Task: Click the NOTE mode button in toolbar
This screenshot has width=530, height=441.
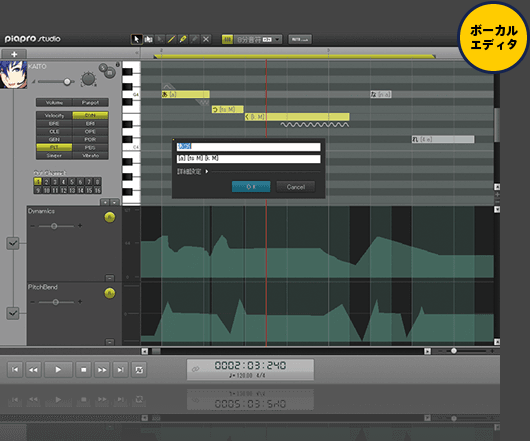Action: 300,40
